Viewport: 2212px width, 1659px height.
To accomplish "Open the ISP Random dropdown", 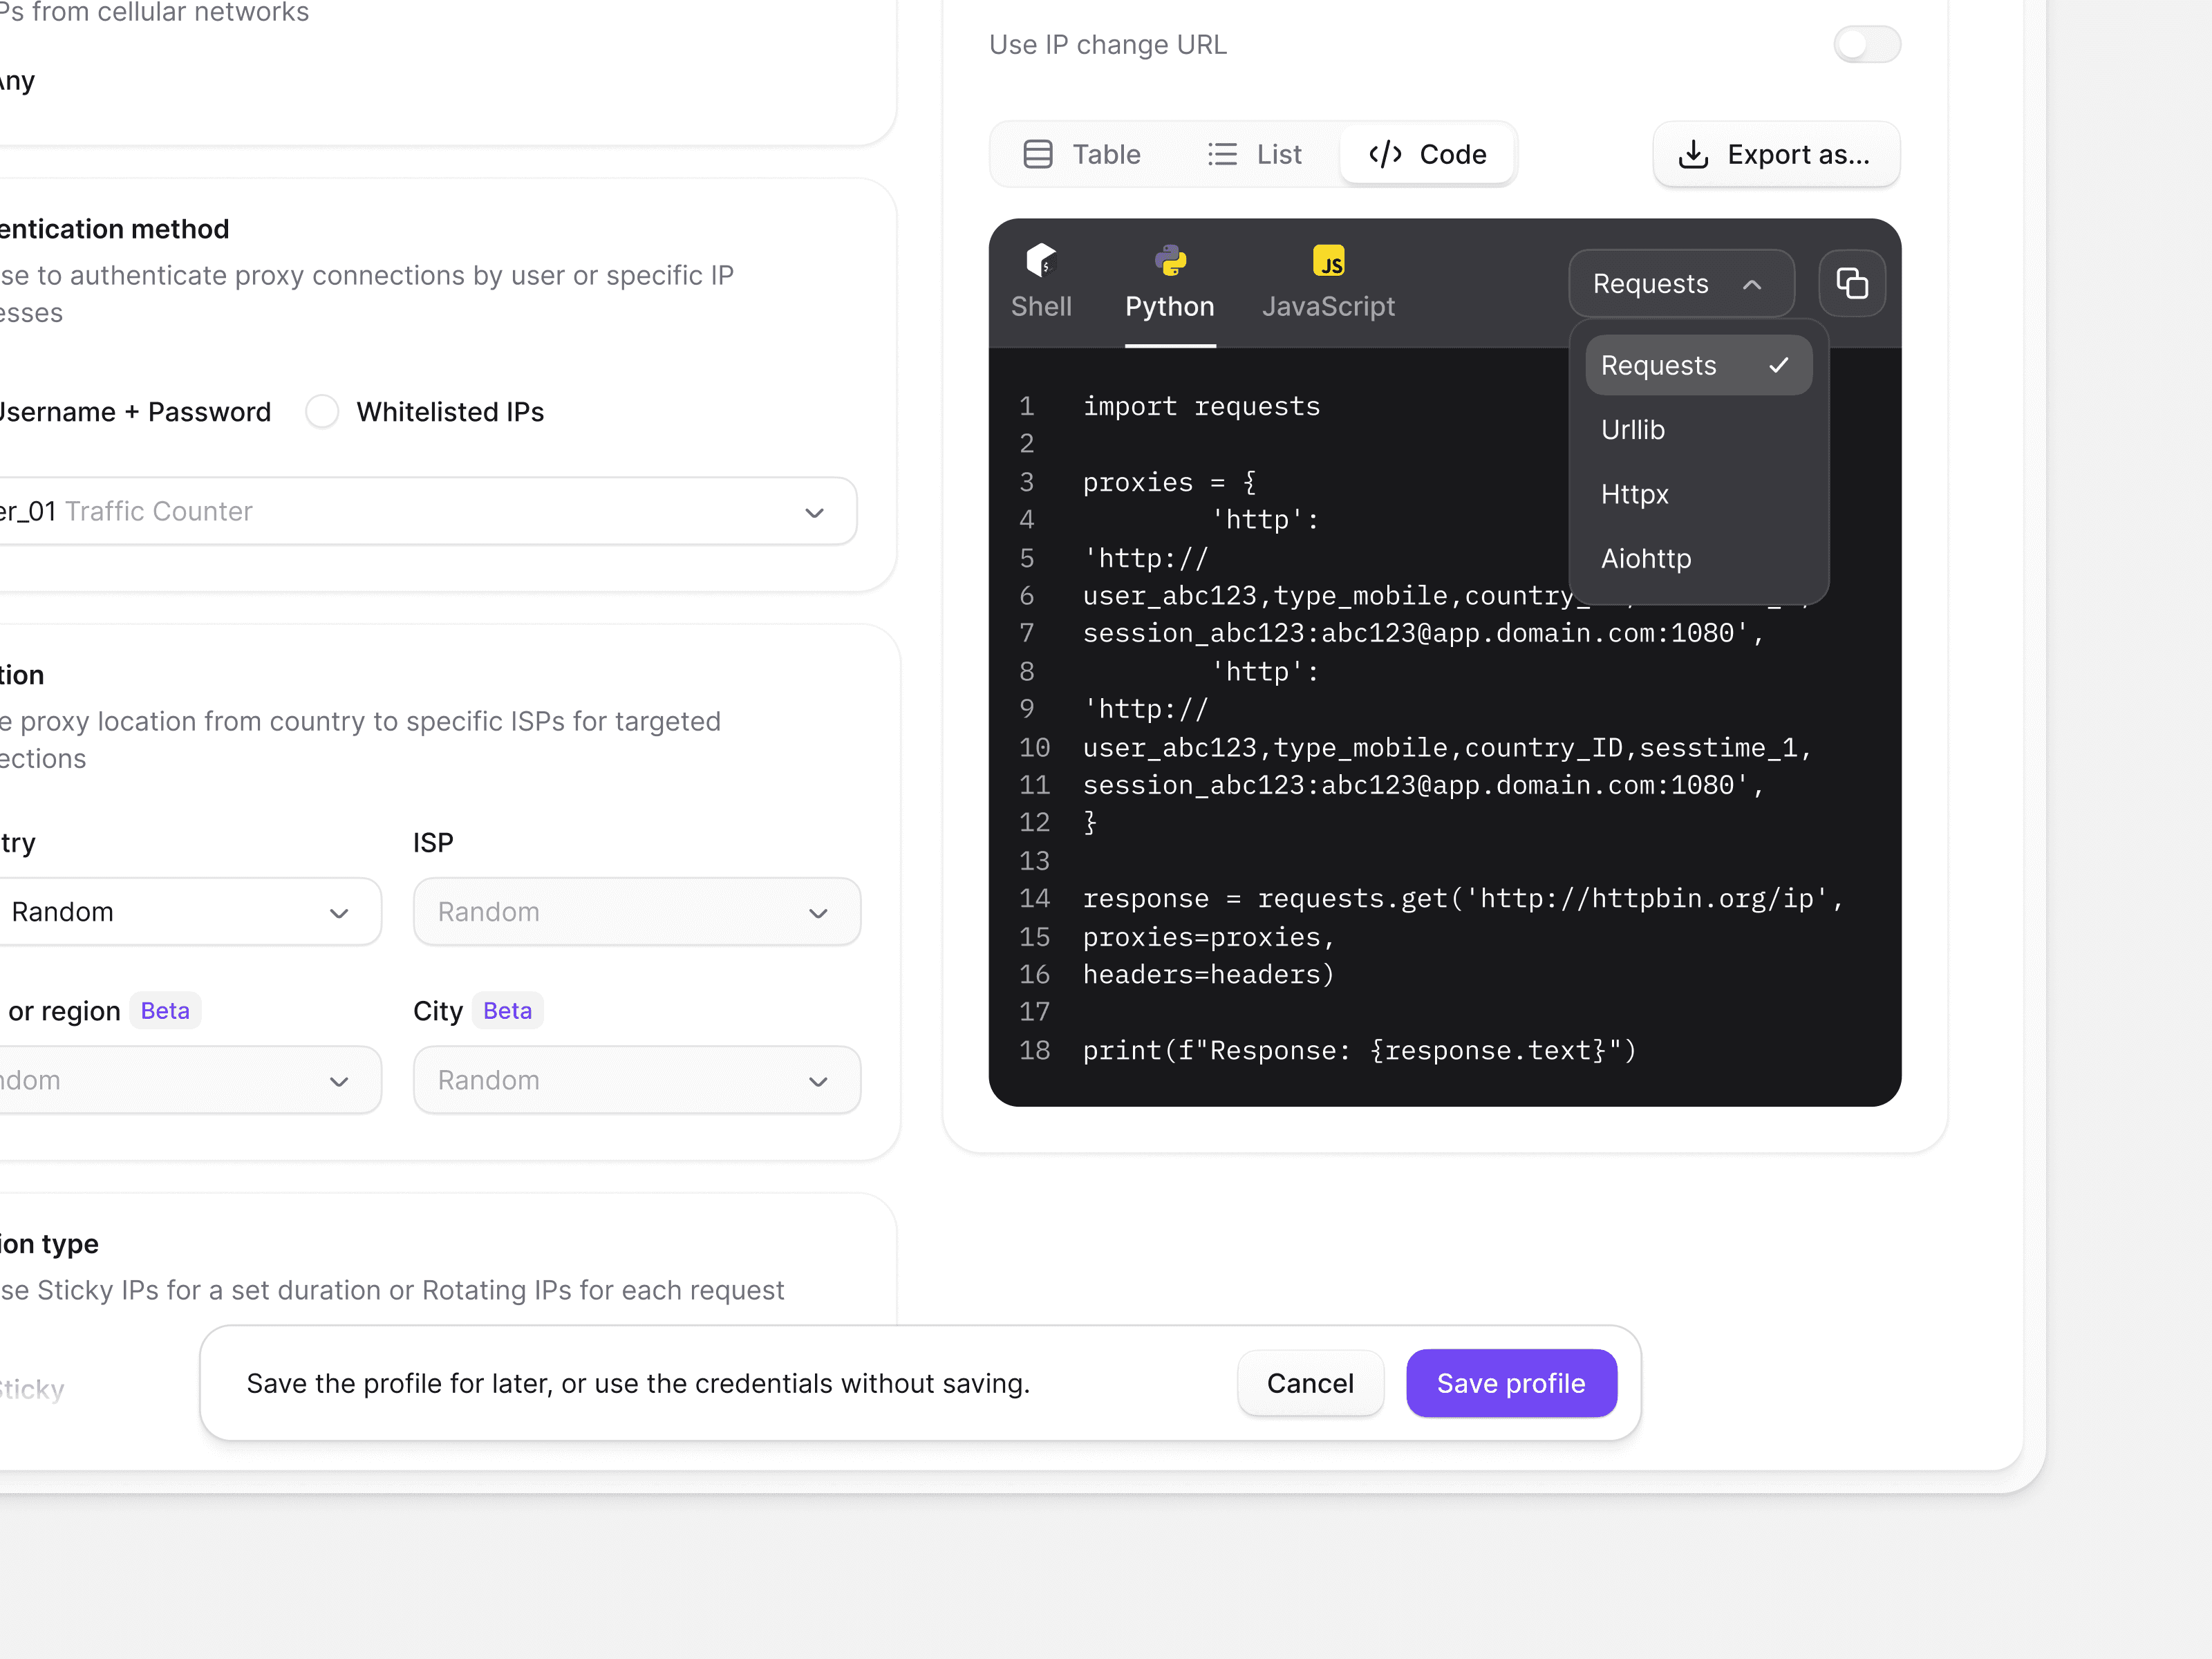I will tap(637, 912).
